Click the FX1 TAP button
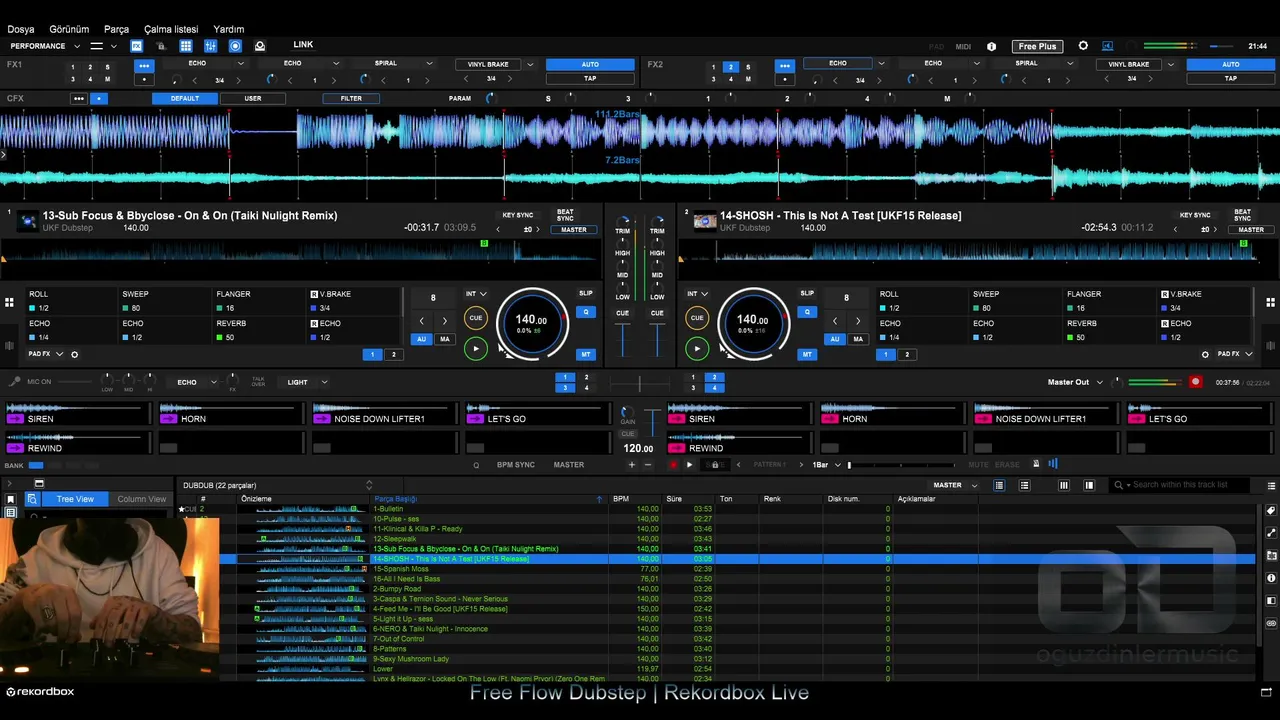The image size is (1280, 720). coord(590,78)
